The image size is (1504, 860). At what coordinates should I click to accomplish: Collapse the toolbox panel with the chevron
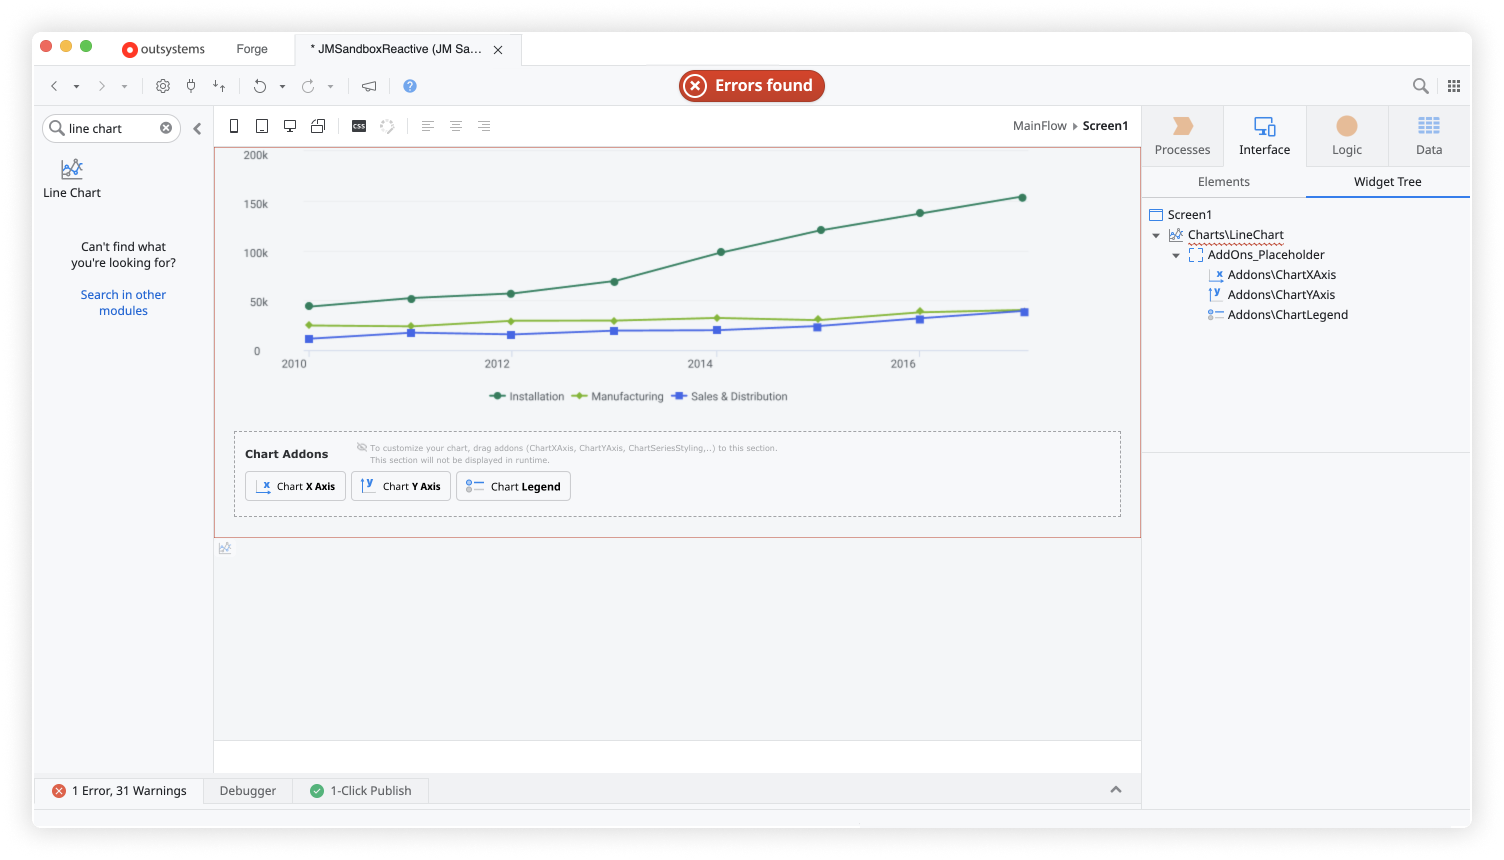(197, 128)
